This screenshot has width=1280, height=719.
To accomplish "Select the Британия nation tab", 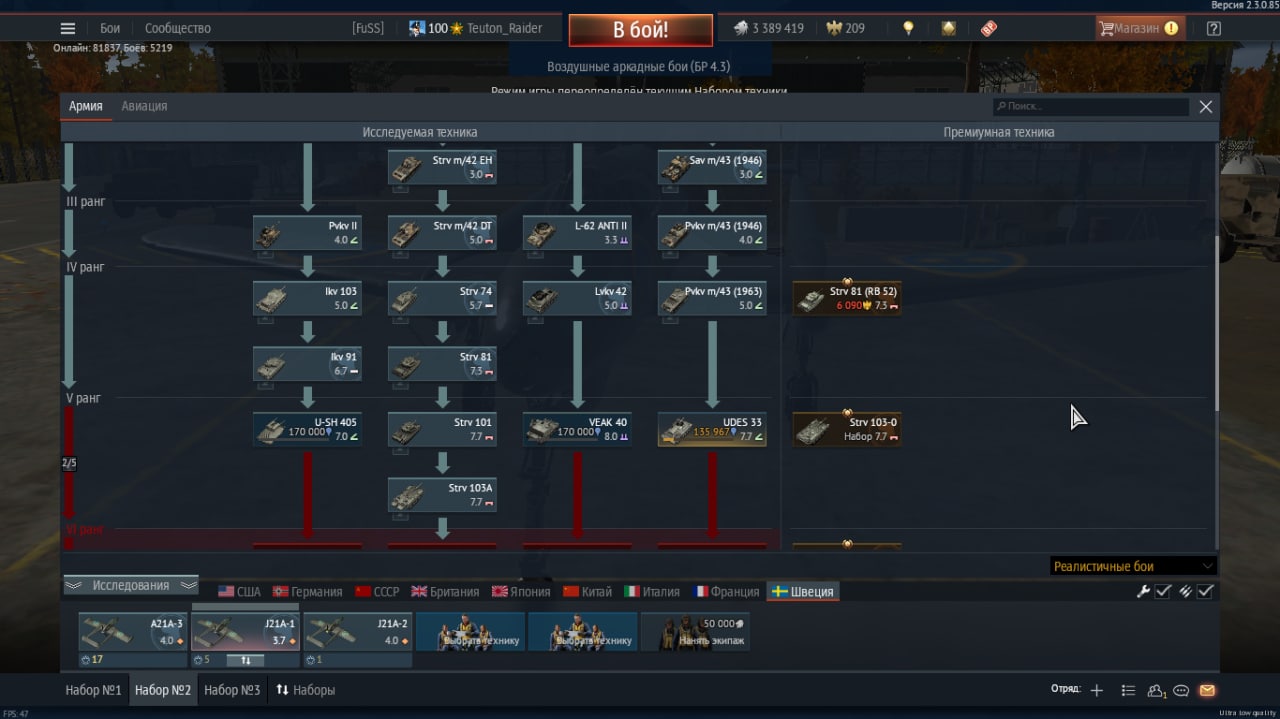I will [x=445, y=591].
